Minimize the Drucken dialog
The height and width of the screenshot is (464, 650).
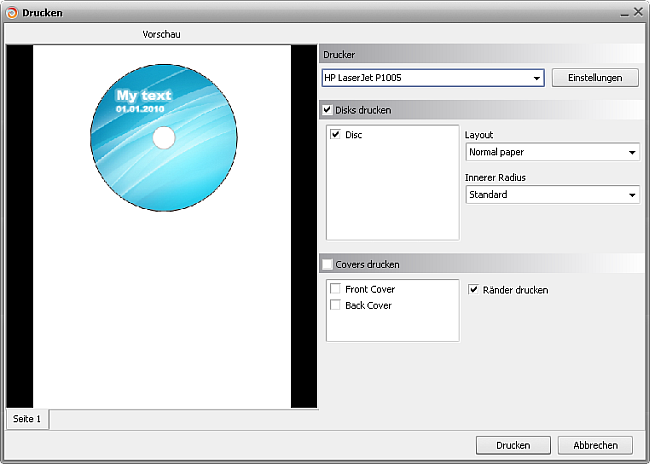click(624, 13)
